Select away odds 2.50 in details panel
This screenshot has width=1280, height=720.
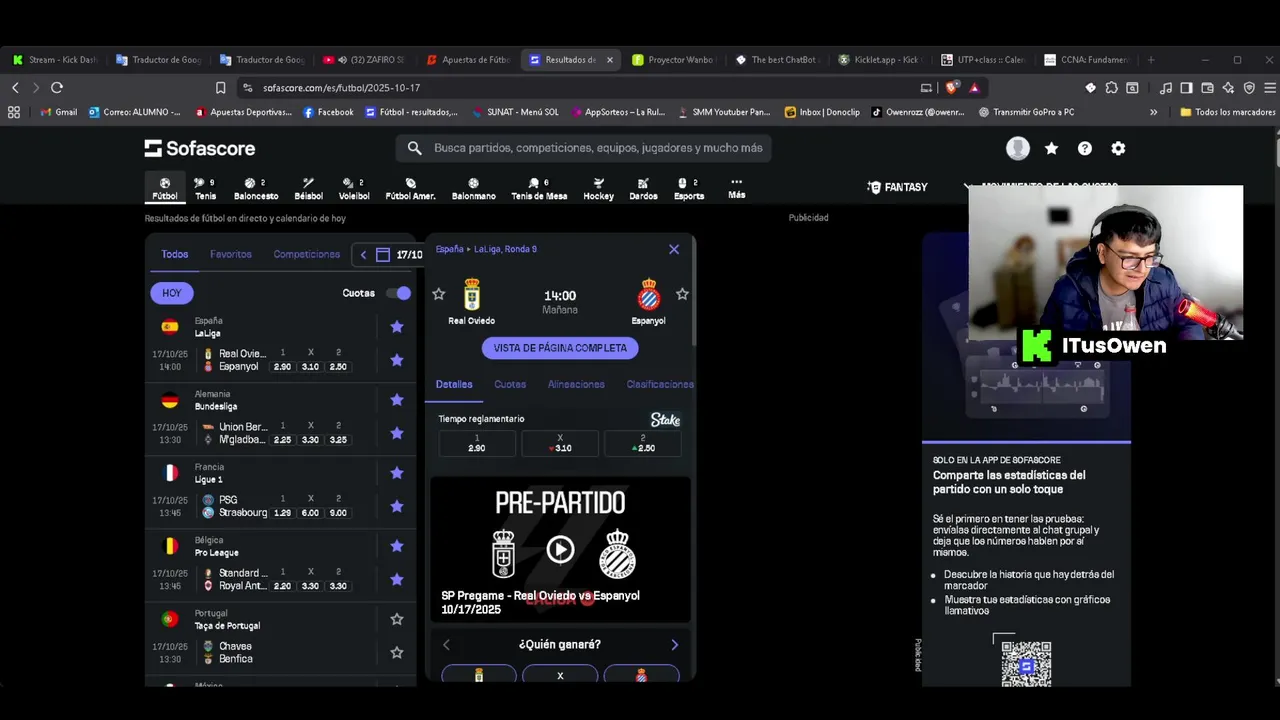click(643, 443)
